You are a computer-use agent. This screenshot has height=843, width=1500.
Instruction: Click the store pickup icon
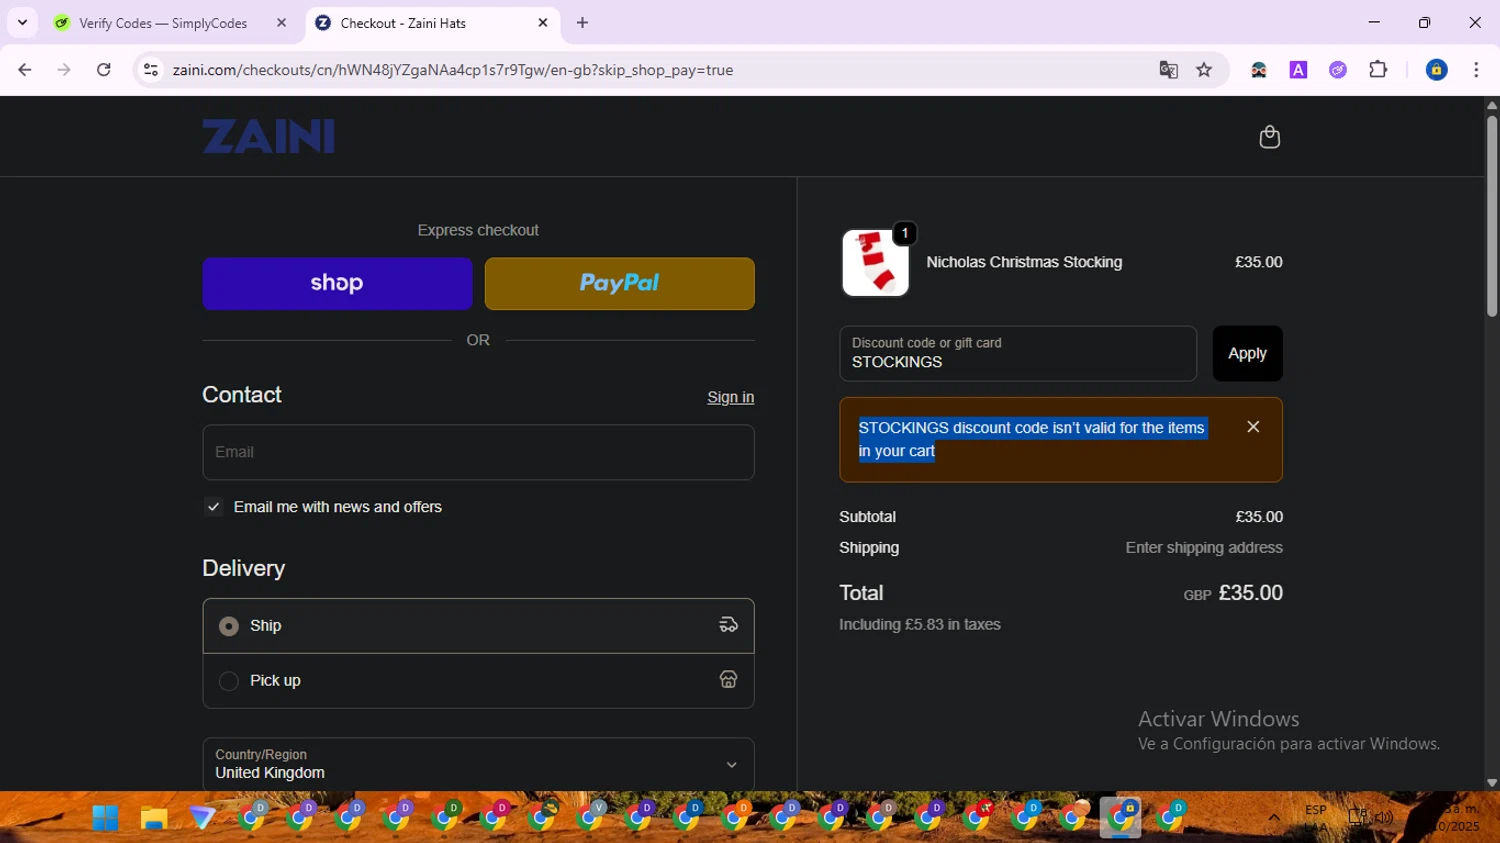click(x=728, y=680)
